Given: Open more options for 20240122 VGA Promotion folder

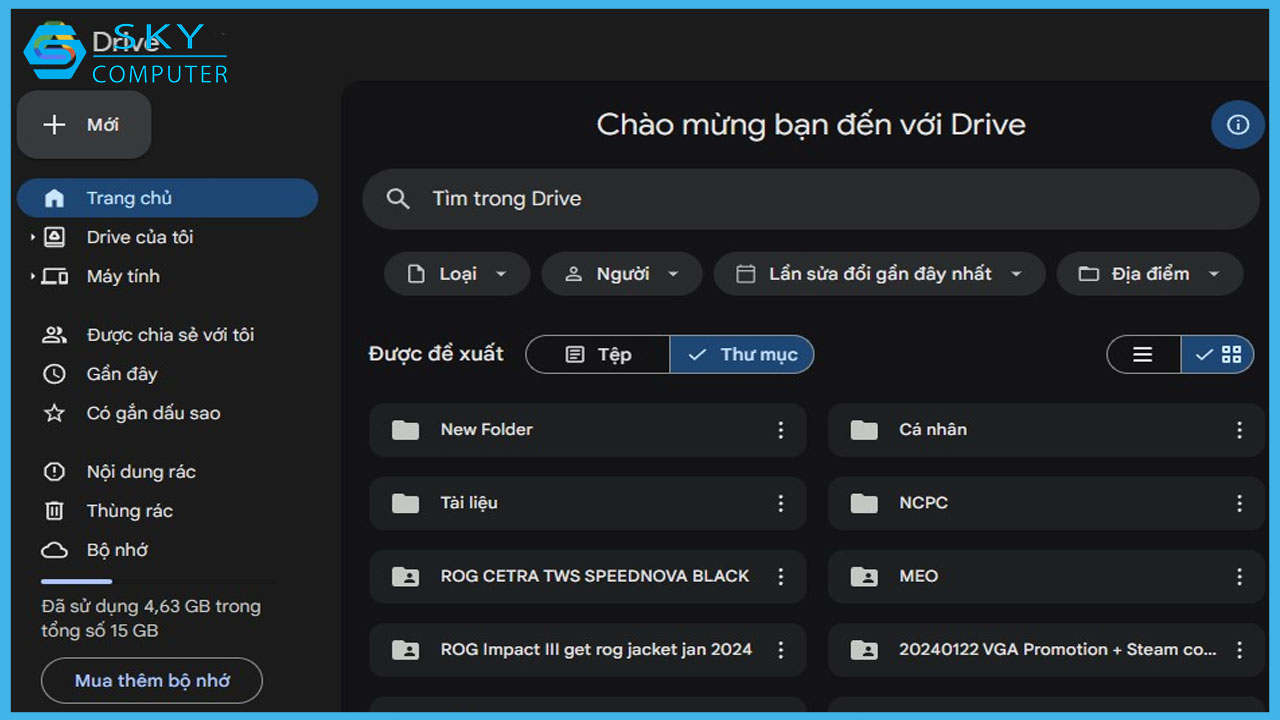Looking at the screenshot, I should click(1239, 650).
